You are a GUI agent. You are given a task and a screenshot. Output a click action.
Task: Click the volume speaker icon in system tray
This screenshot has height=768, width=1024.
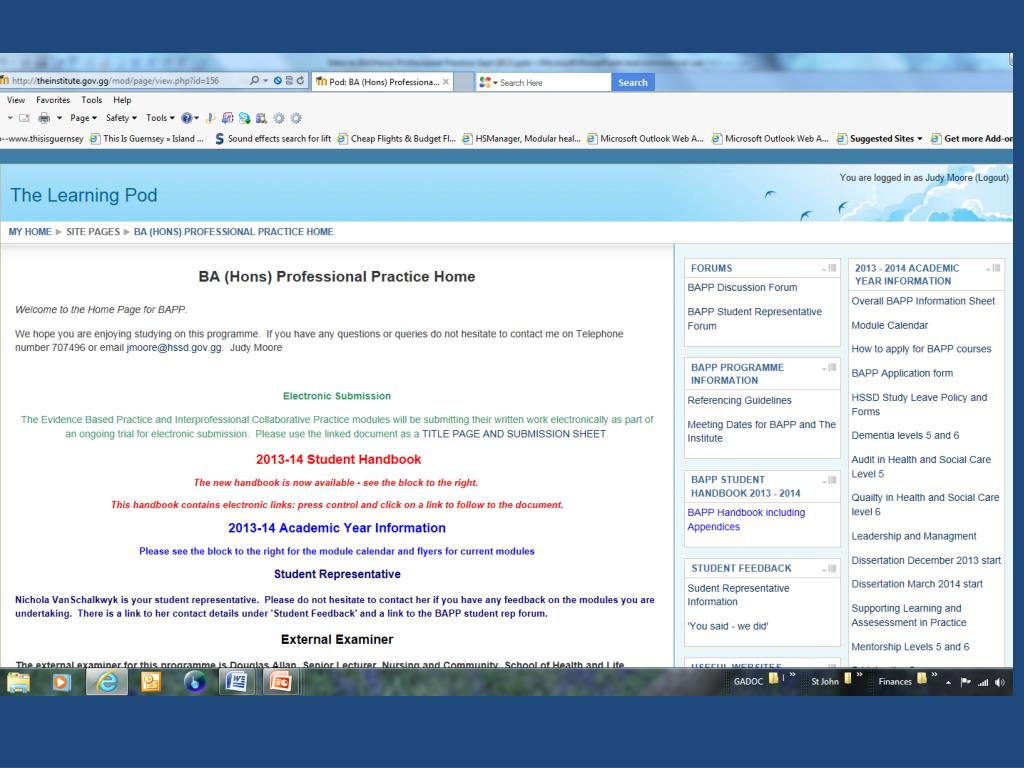(1000, 682)
